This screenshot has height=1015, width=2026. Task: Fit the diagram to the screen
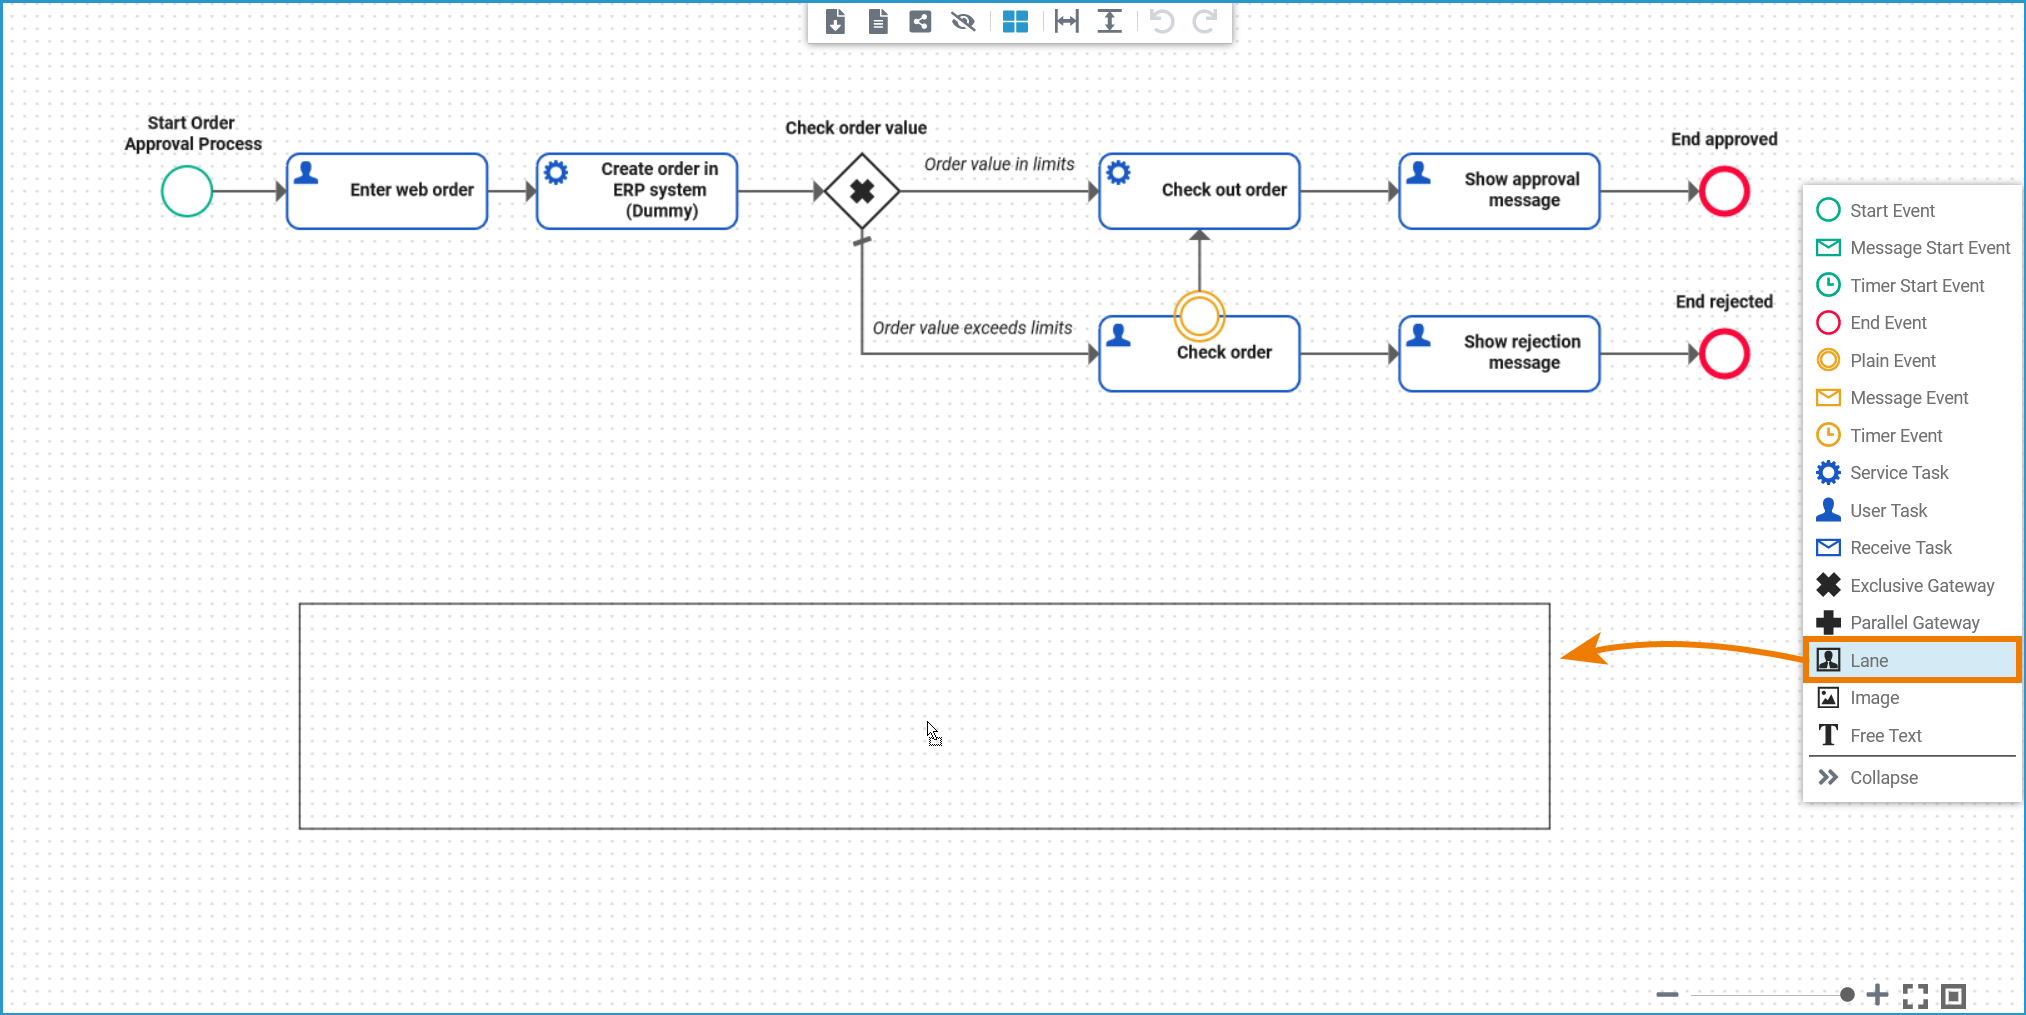pyautogui.click(x=1915, y=995)
